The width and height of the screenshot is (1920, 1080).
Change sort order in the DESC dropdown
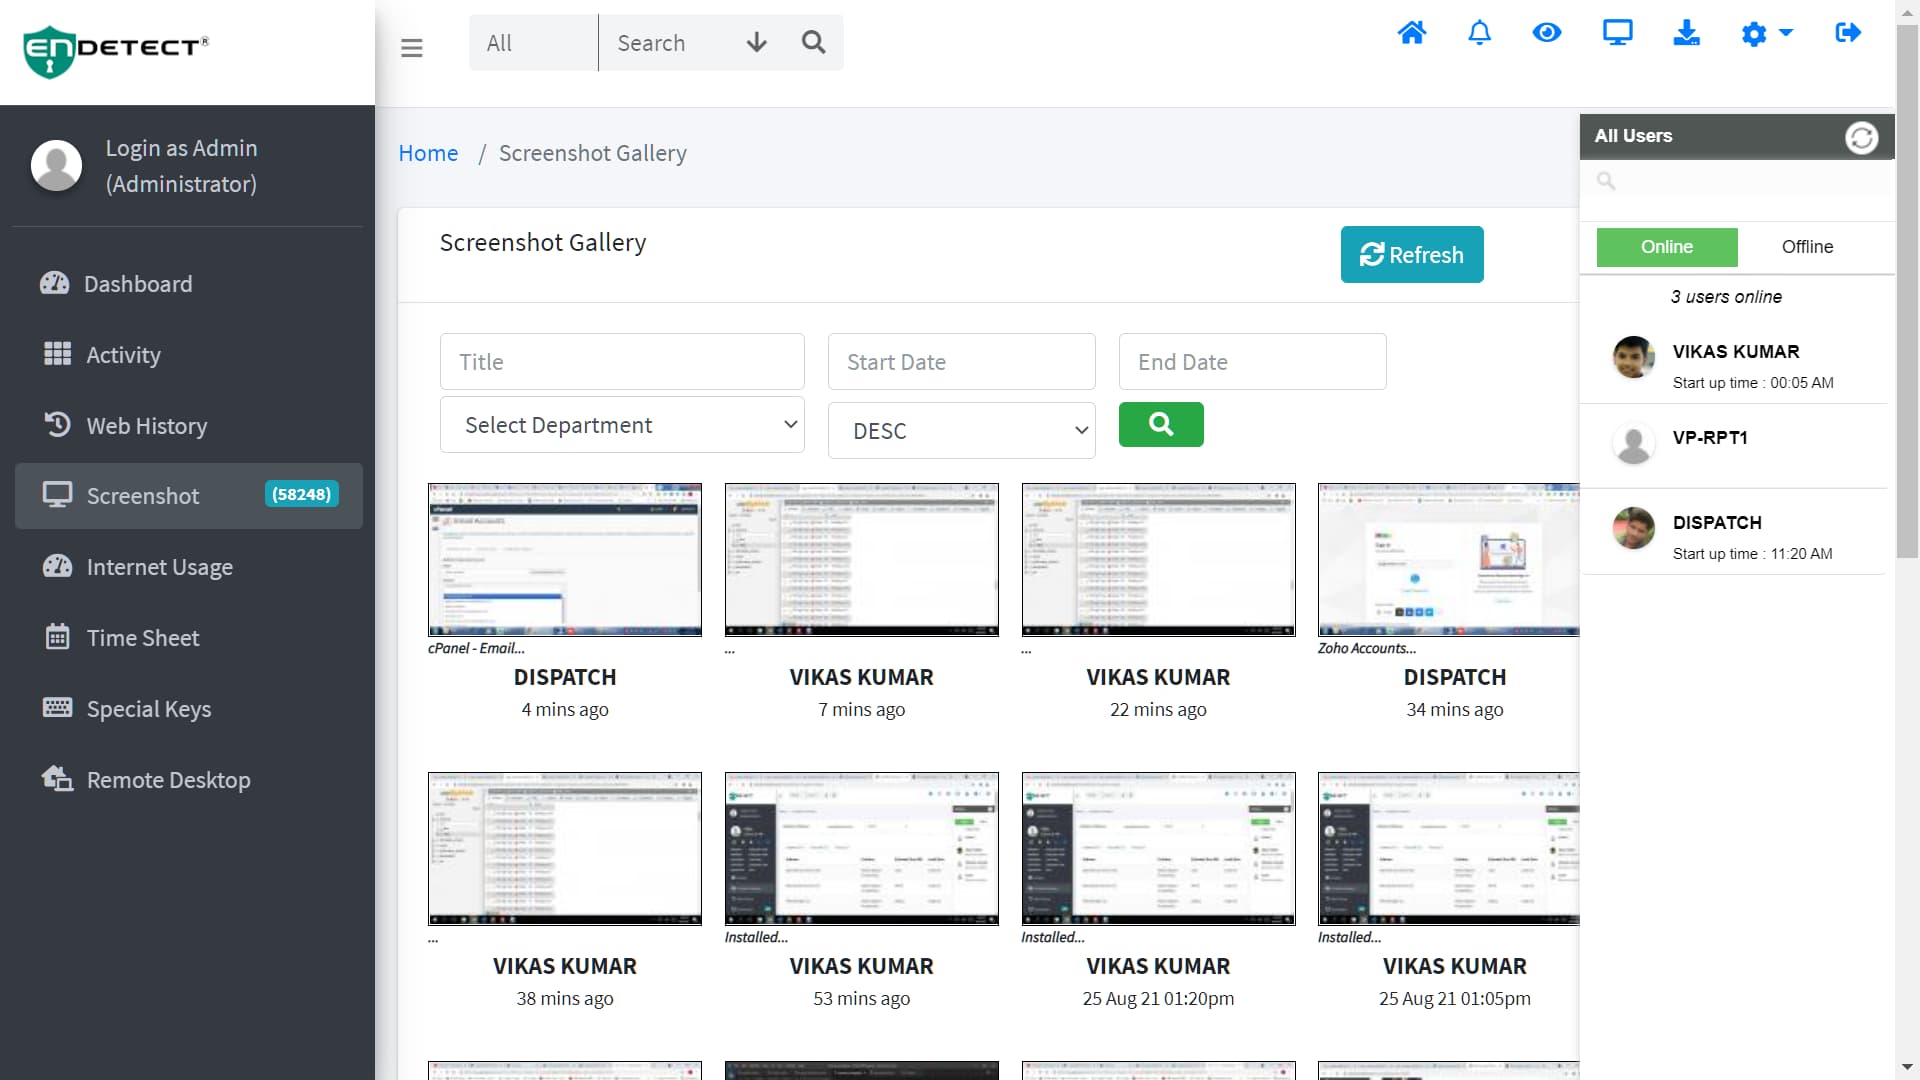(x=961, y=430)
